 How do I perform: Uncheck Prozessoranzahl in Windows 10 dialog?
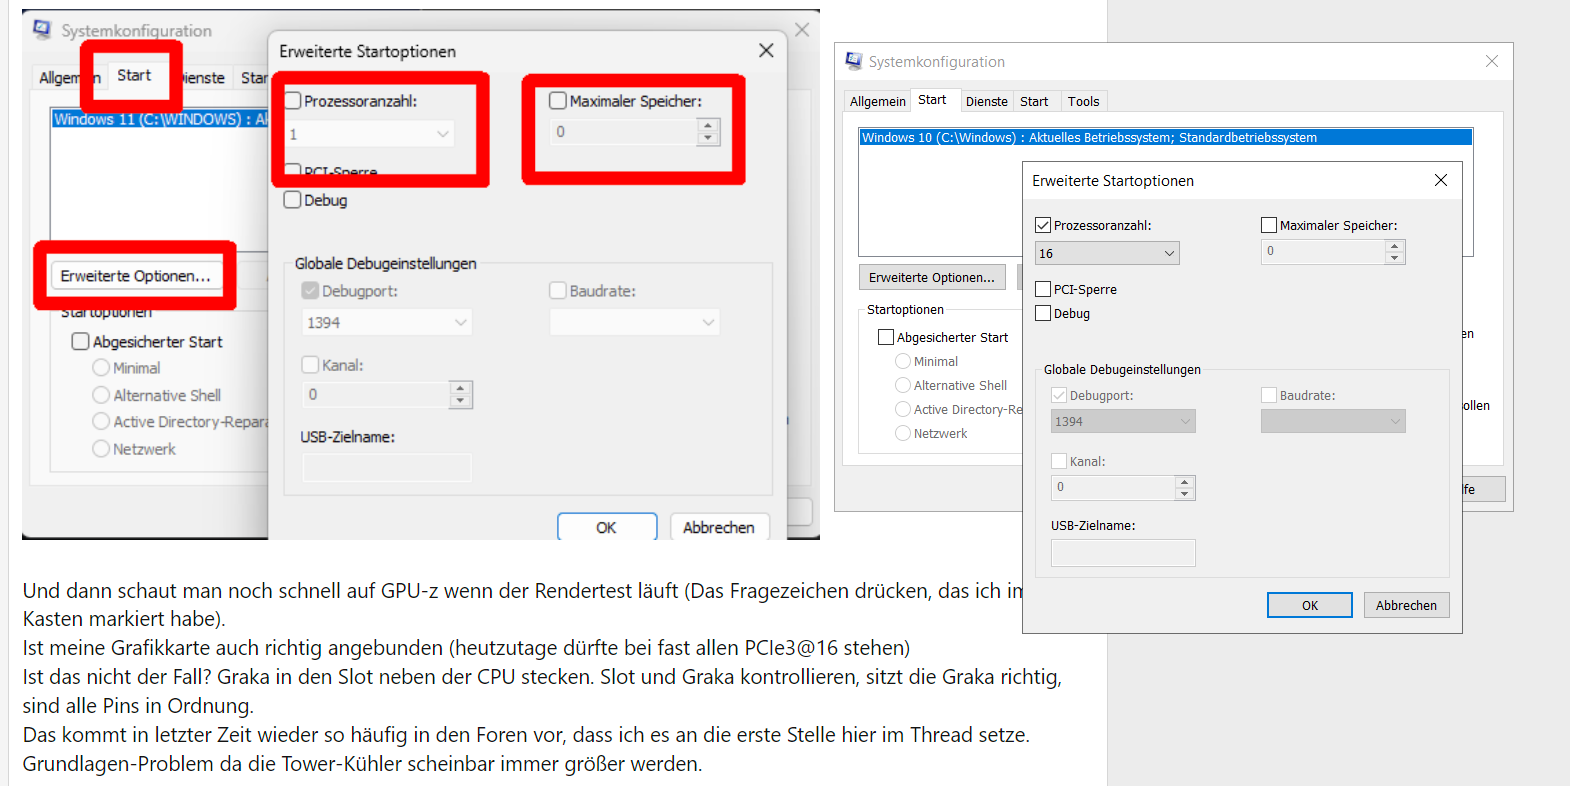[1043, 225]
